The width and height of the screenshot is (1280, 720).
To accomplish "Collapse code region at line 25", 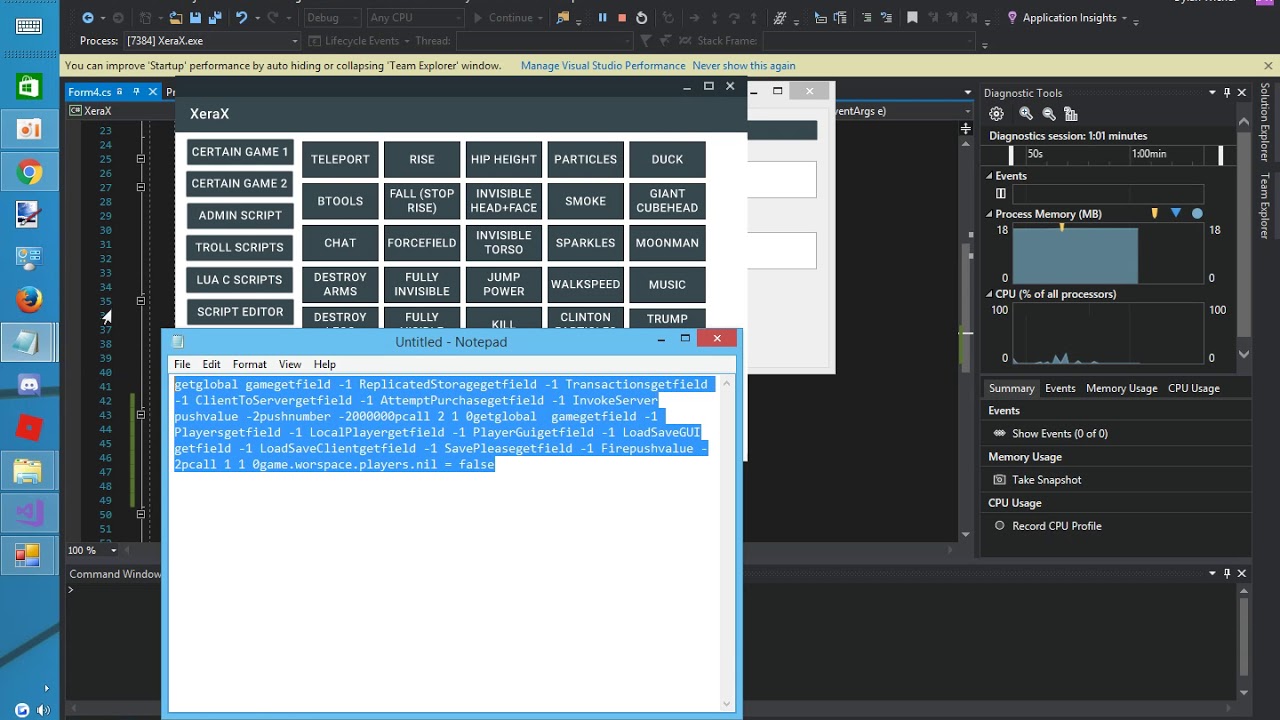I will tap(141, 159).
